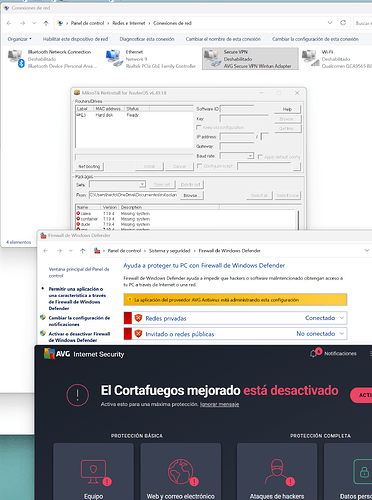This screenshot has width=372, height=500.
Task: Click Habilitar este dispositivo de red
Action: coord(75,39)
